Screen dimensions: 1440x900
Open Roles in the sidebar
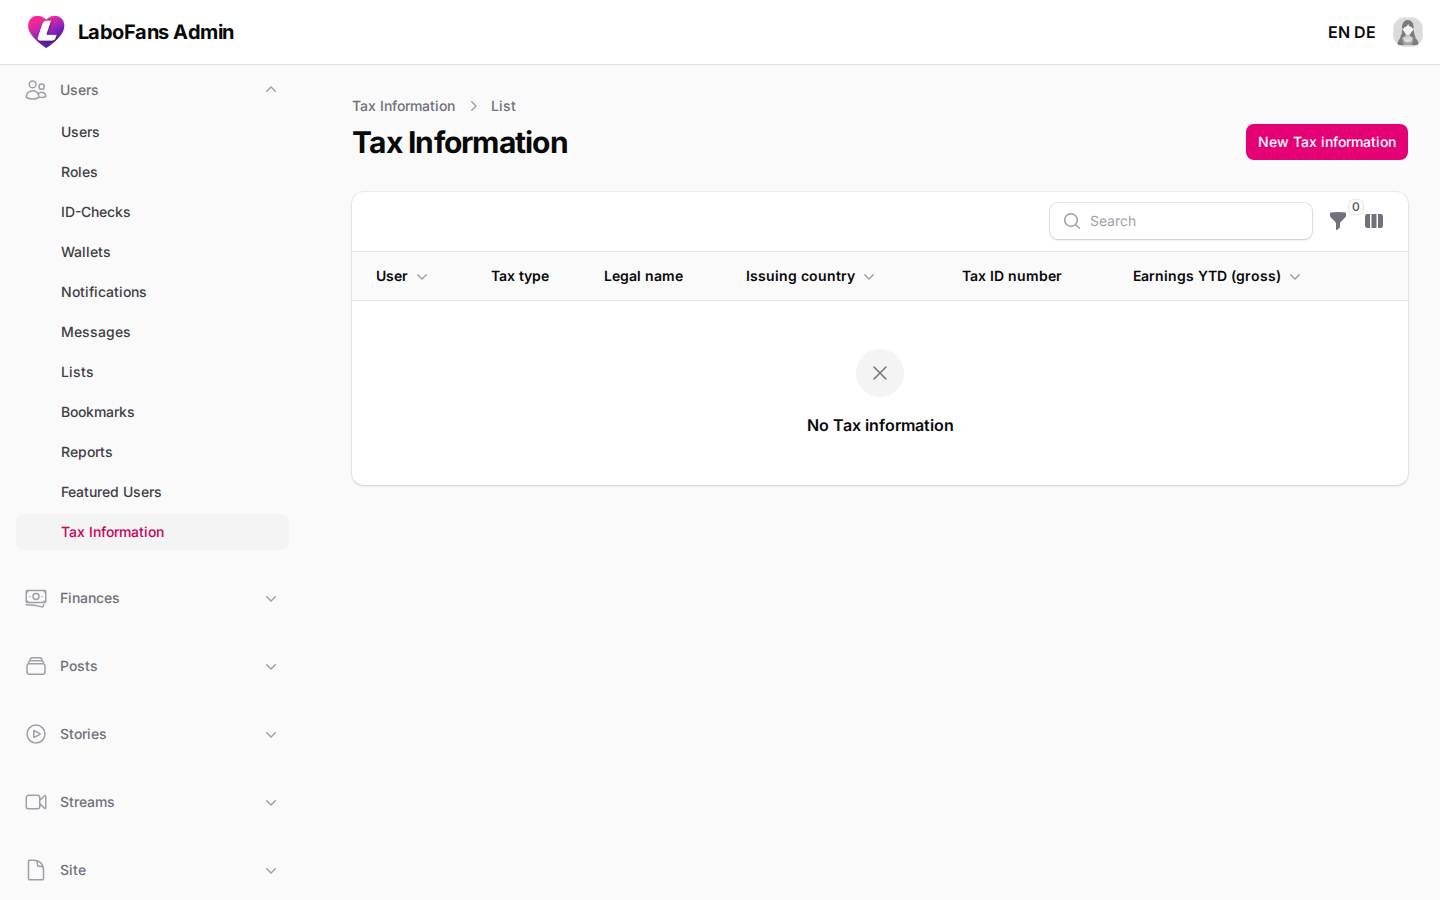pos(152,172)
